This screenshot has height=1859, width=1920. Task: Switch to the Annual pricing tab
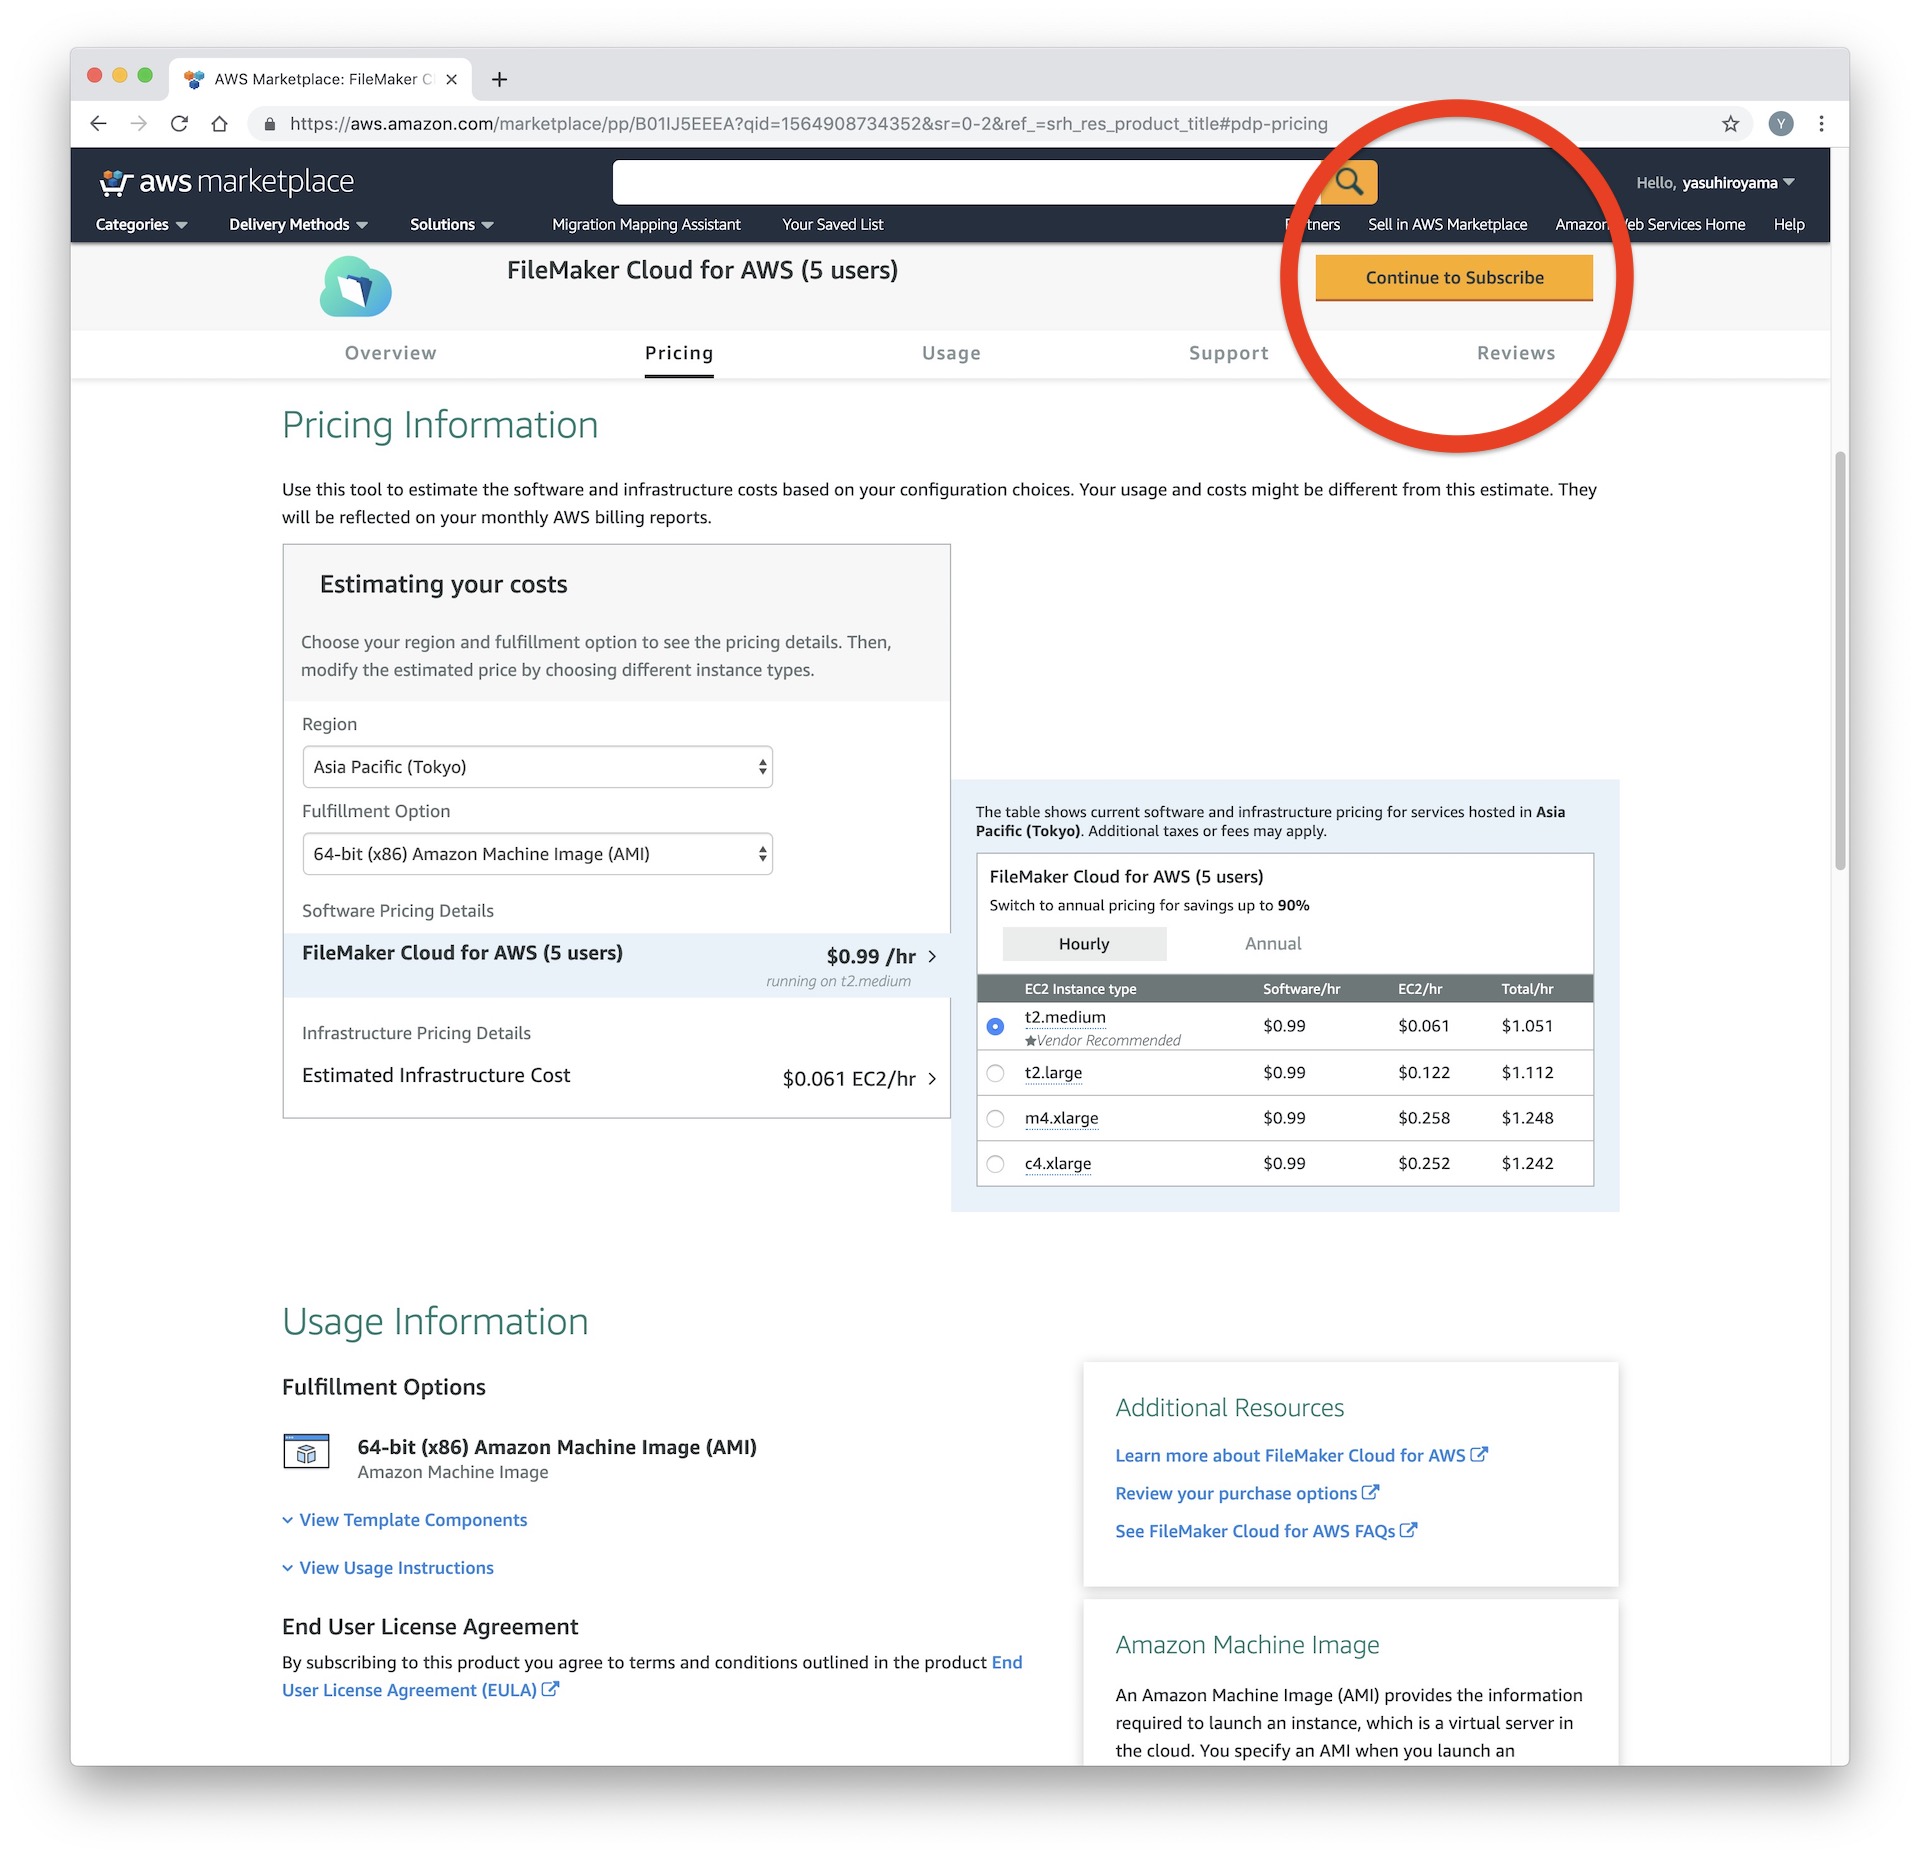pos(1272,944)
